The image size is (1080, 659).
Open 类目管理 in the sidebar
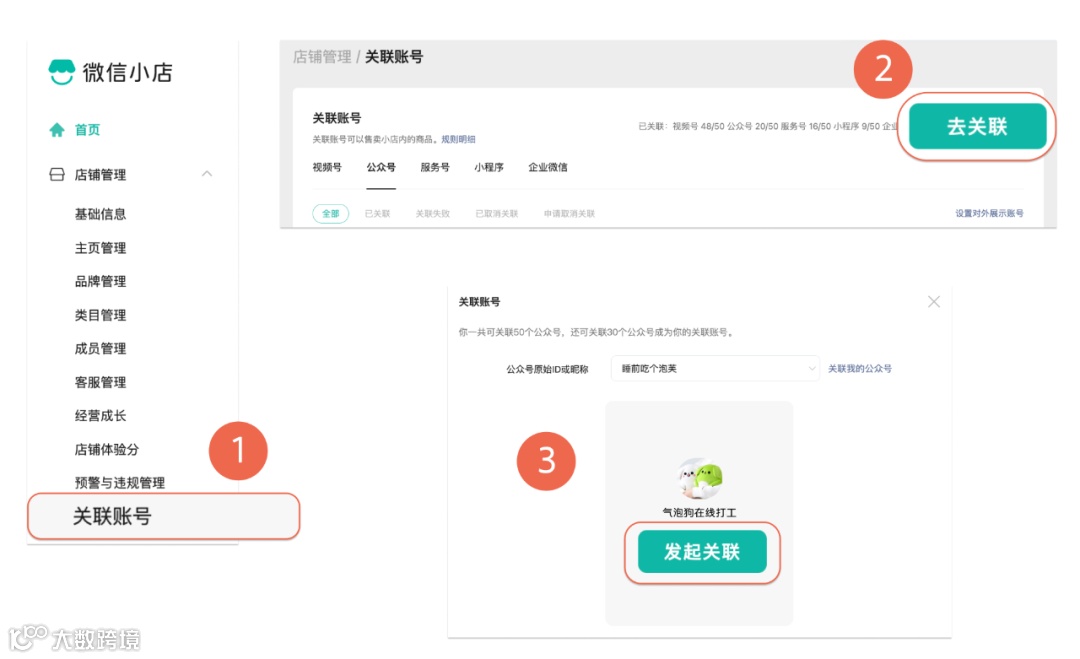(x=101, y=315)
